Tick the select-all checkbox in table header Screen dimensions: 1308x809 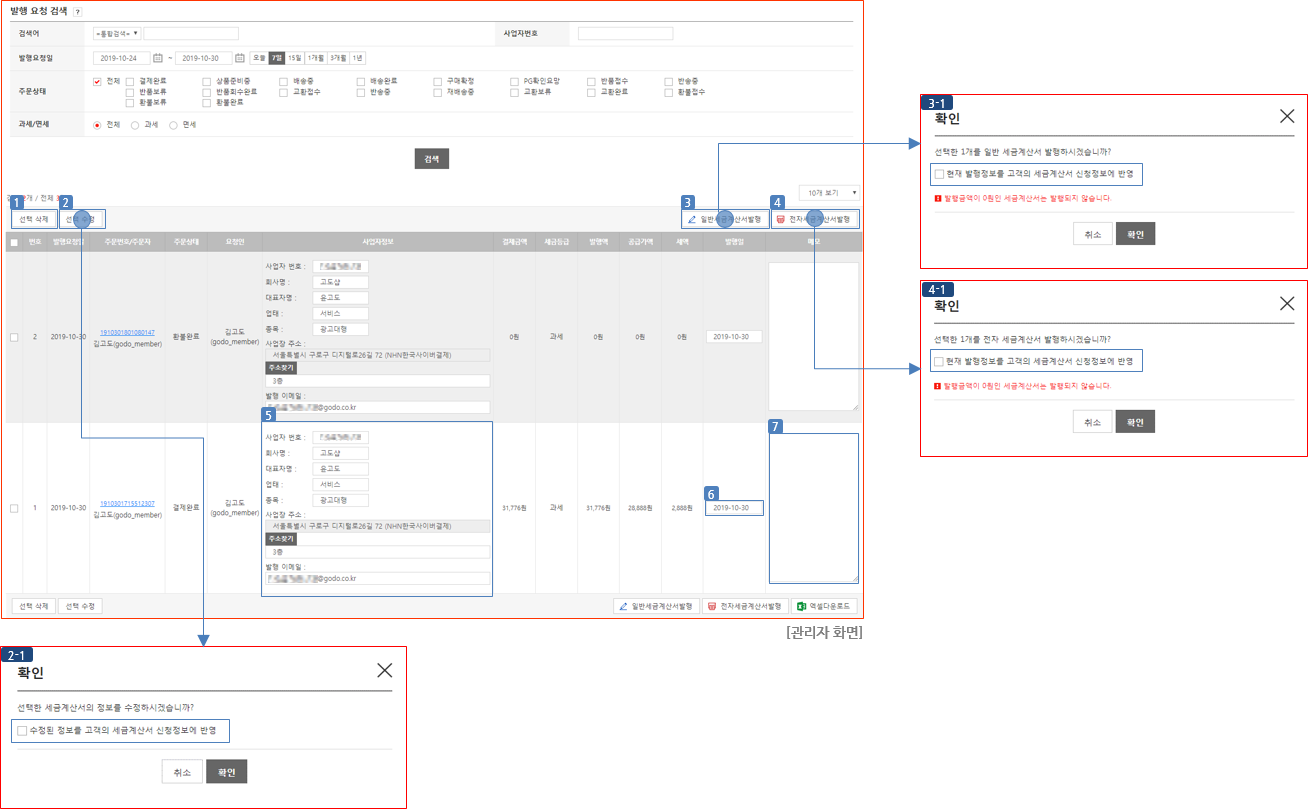[x=13, y=242]
